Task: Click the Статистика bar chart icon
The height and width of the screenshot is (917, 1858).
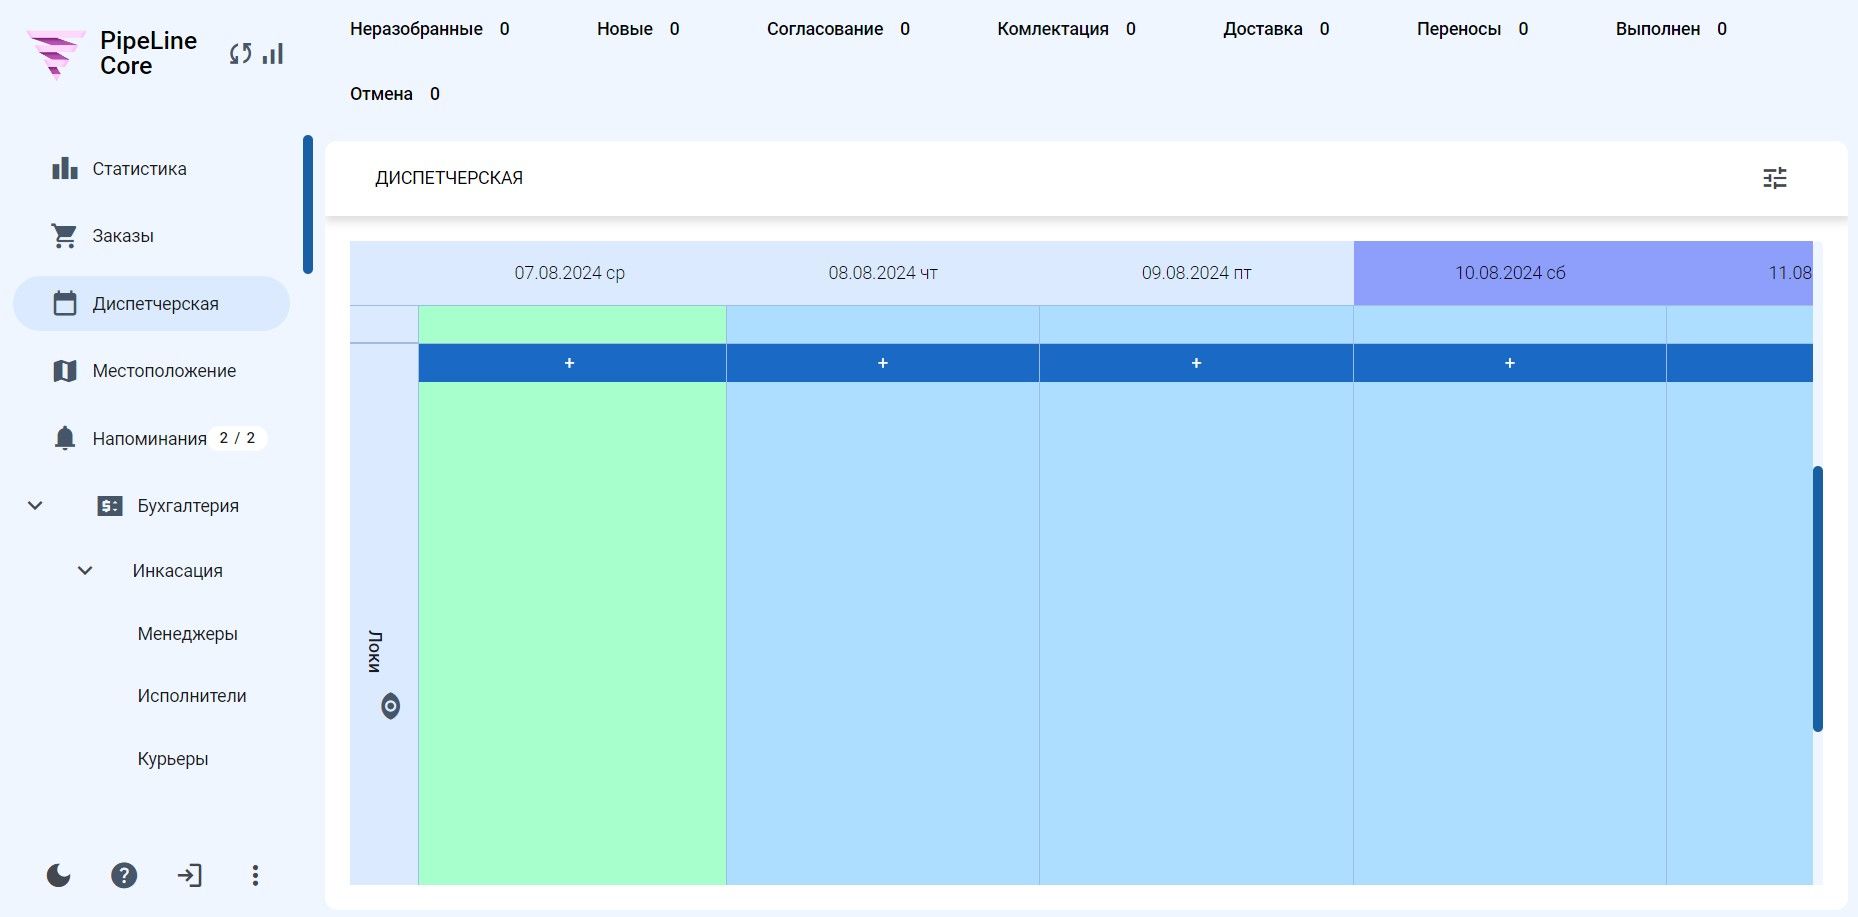Action: (65, 169)
